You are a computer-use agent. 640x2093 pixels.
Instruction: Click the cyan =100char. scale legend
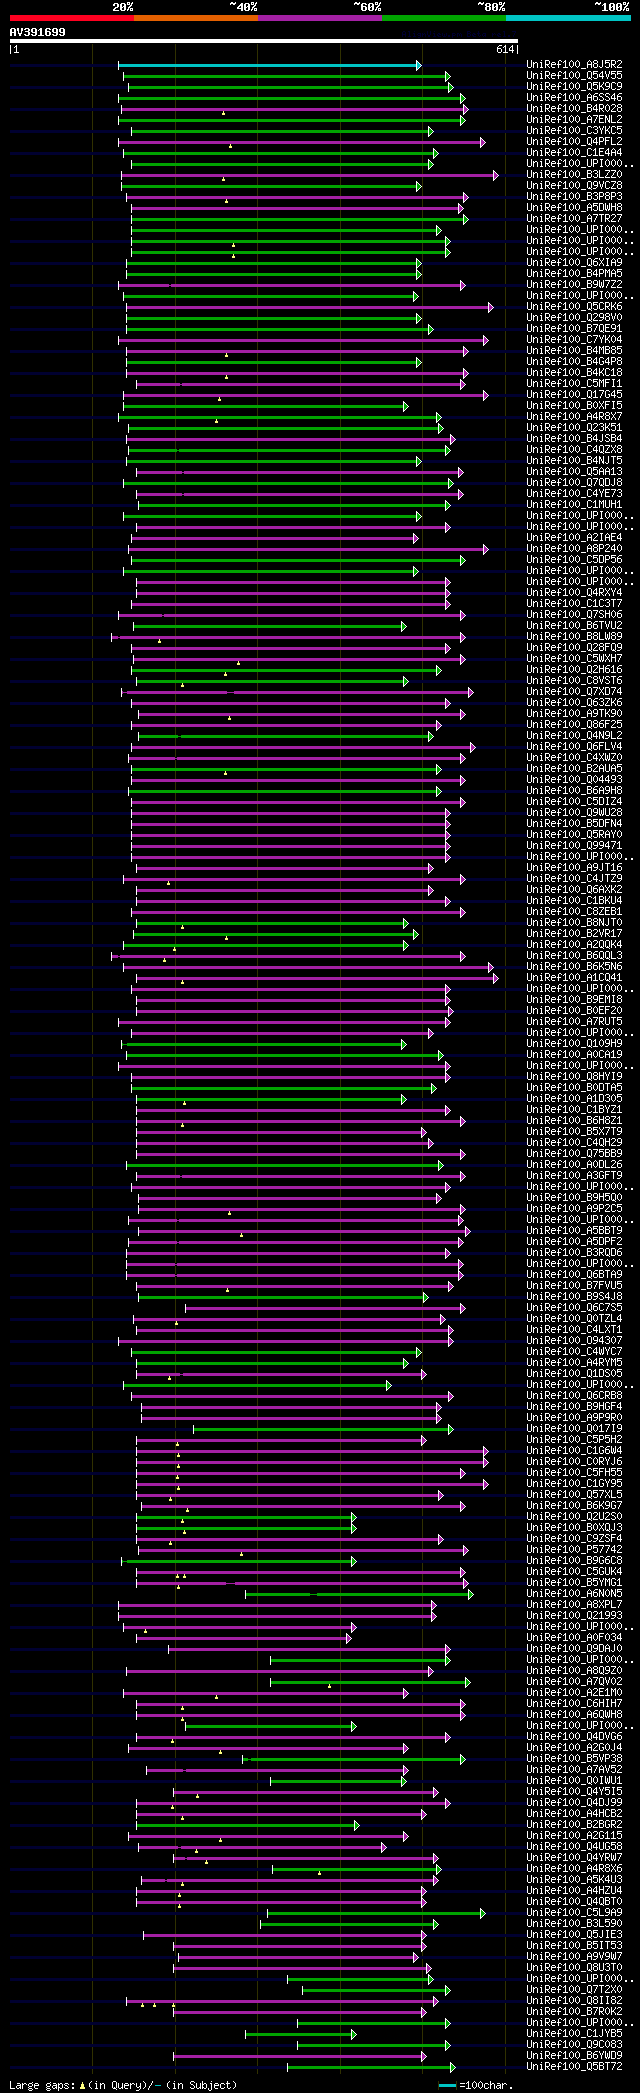(x=476, y=2086)
